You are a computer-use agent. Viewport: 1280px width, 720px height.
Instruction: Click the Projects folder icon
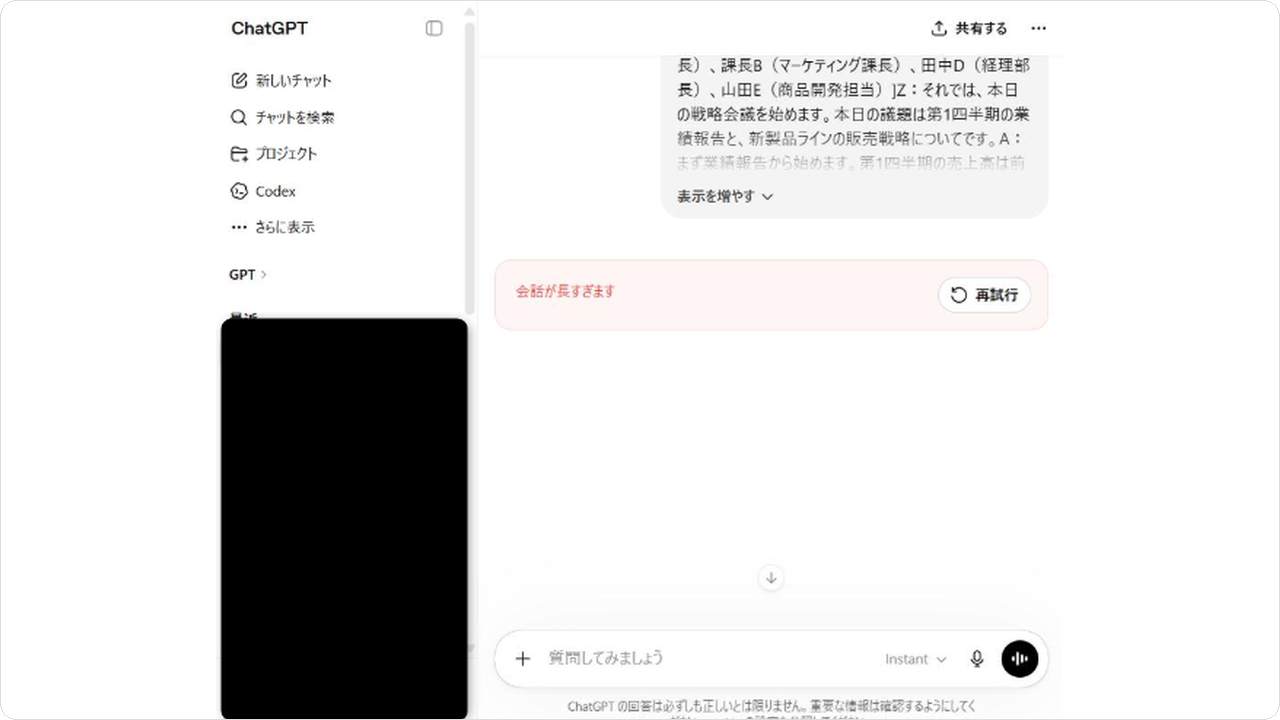(x=239, y=154)
